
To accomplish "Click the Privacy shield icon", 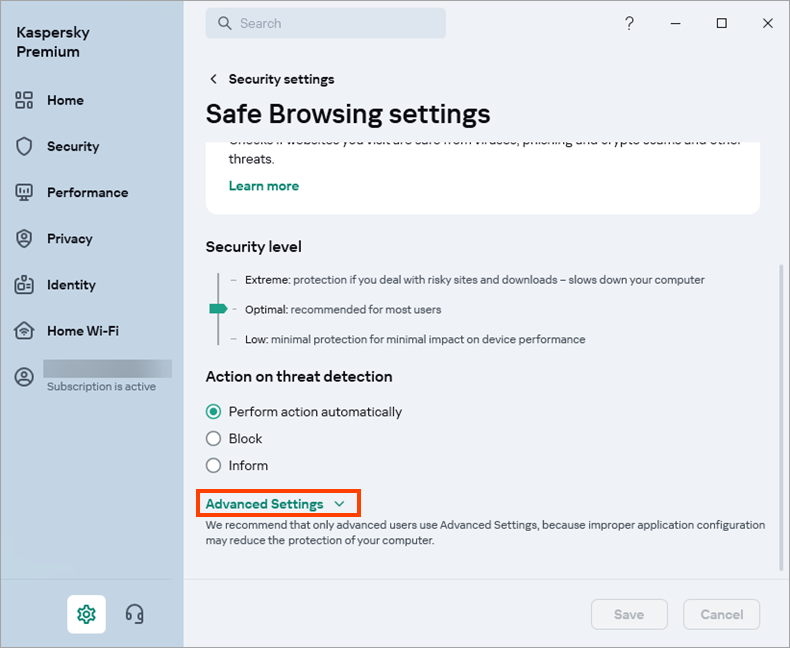I will (25, 239).
